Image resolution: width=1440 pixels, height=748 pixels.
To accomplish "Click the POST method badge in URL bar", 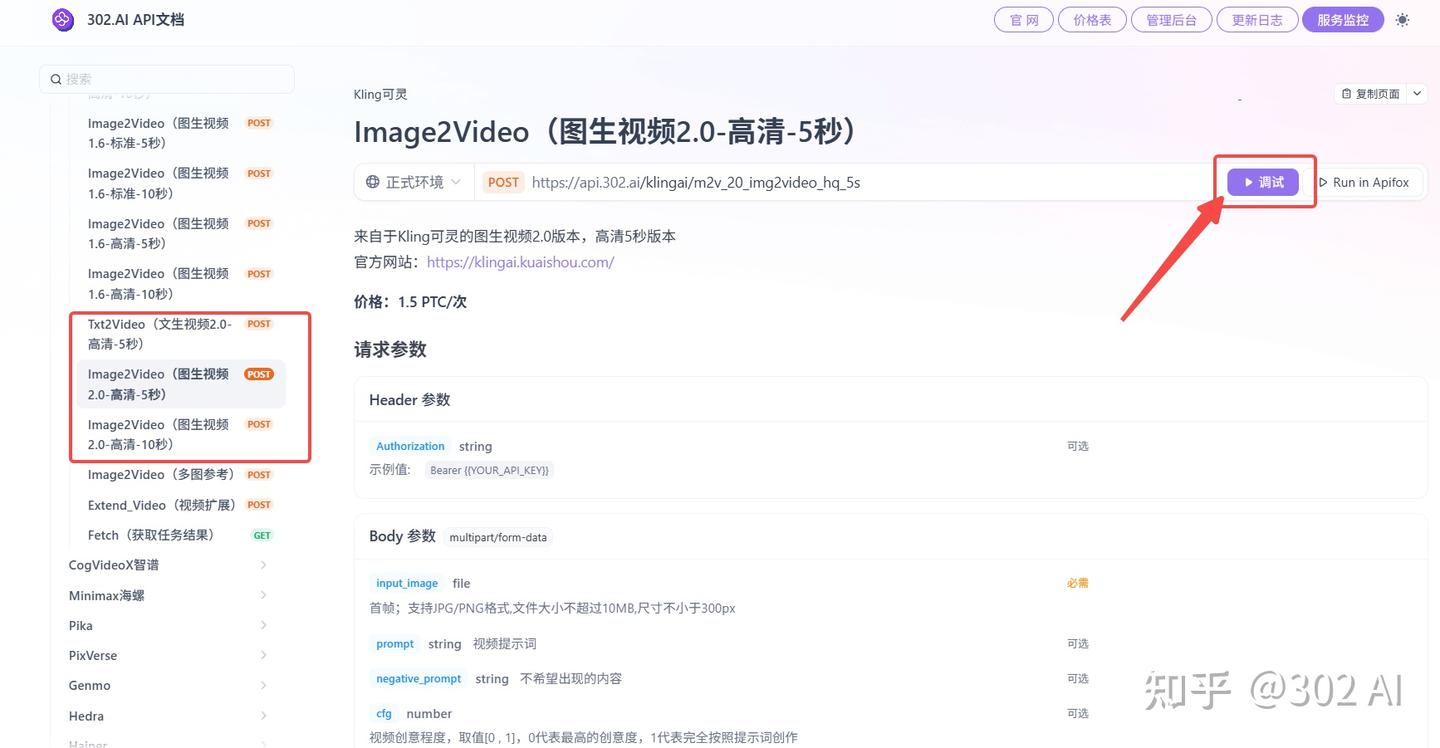I will click(x=503, y=182).
